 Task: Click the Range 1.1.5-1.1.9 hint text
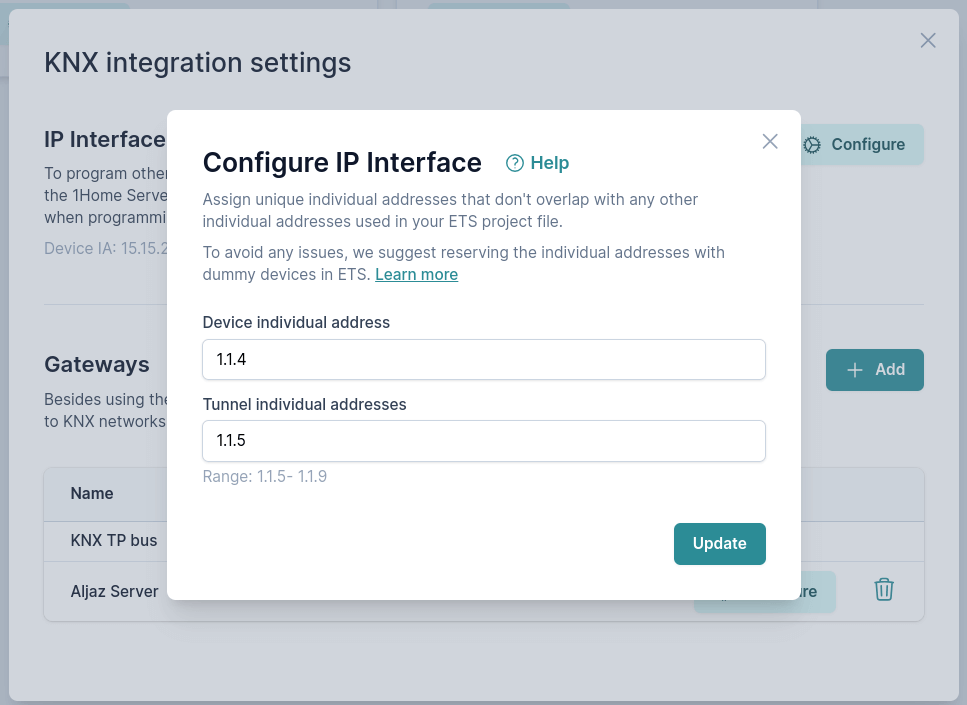pyautogui.click(x=265, y=477)
